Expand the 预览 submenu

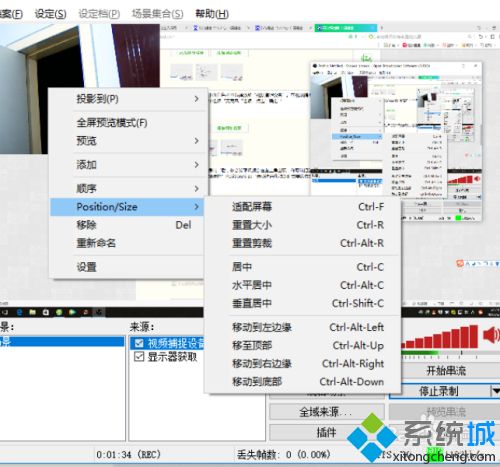(127, 141)
